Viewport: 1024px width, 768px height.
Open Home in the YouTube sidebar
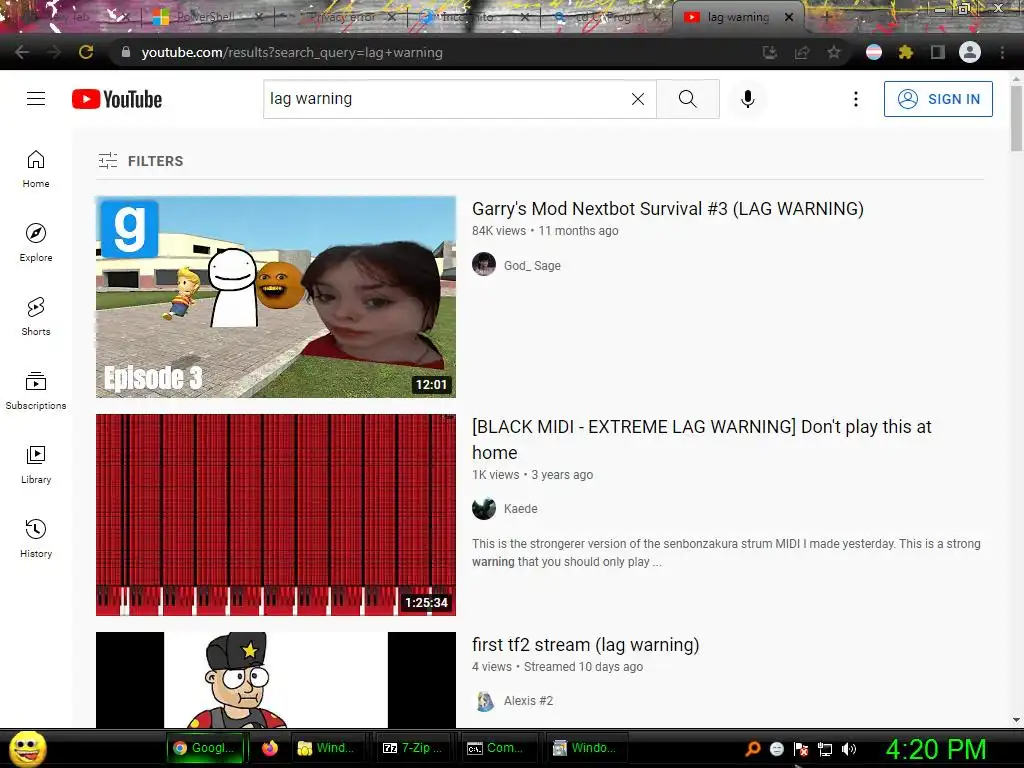click(36, 168)
